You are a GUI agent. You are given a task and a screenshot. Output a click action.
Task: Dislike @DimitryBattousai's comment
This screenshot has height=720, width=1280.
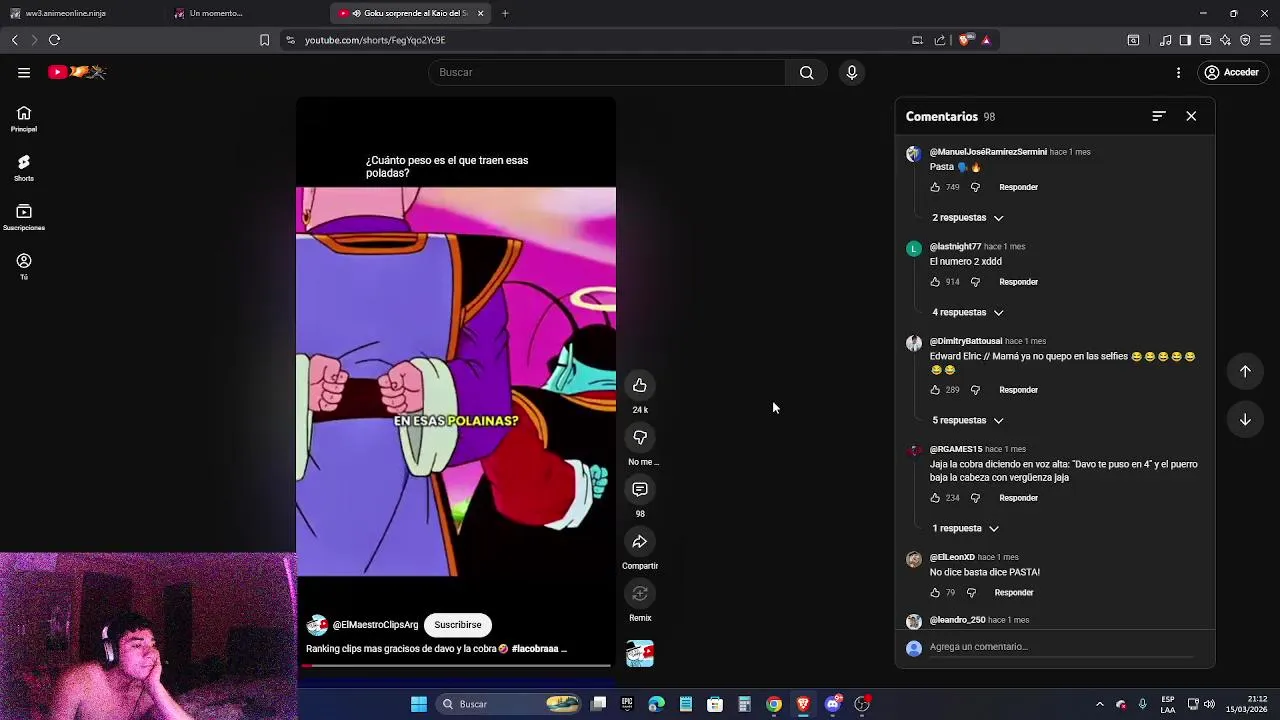975,391
